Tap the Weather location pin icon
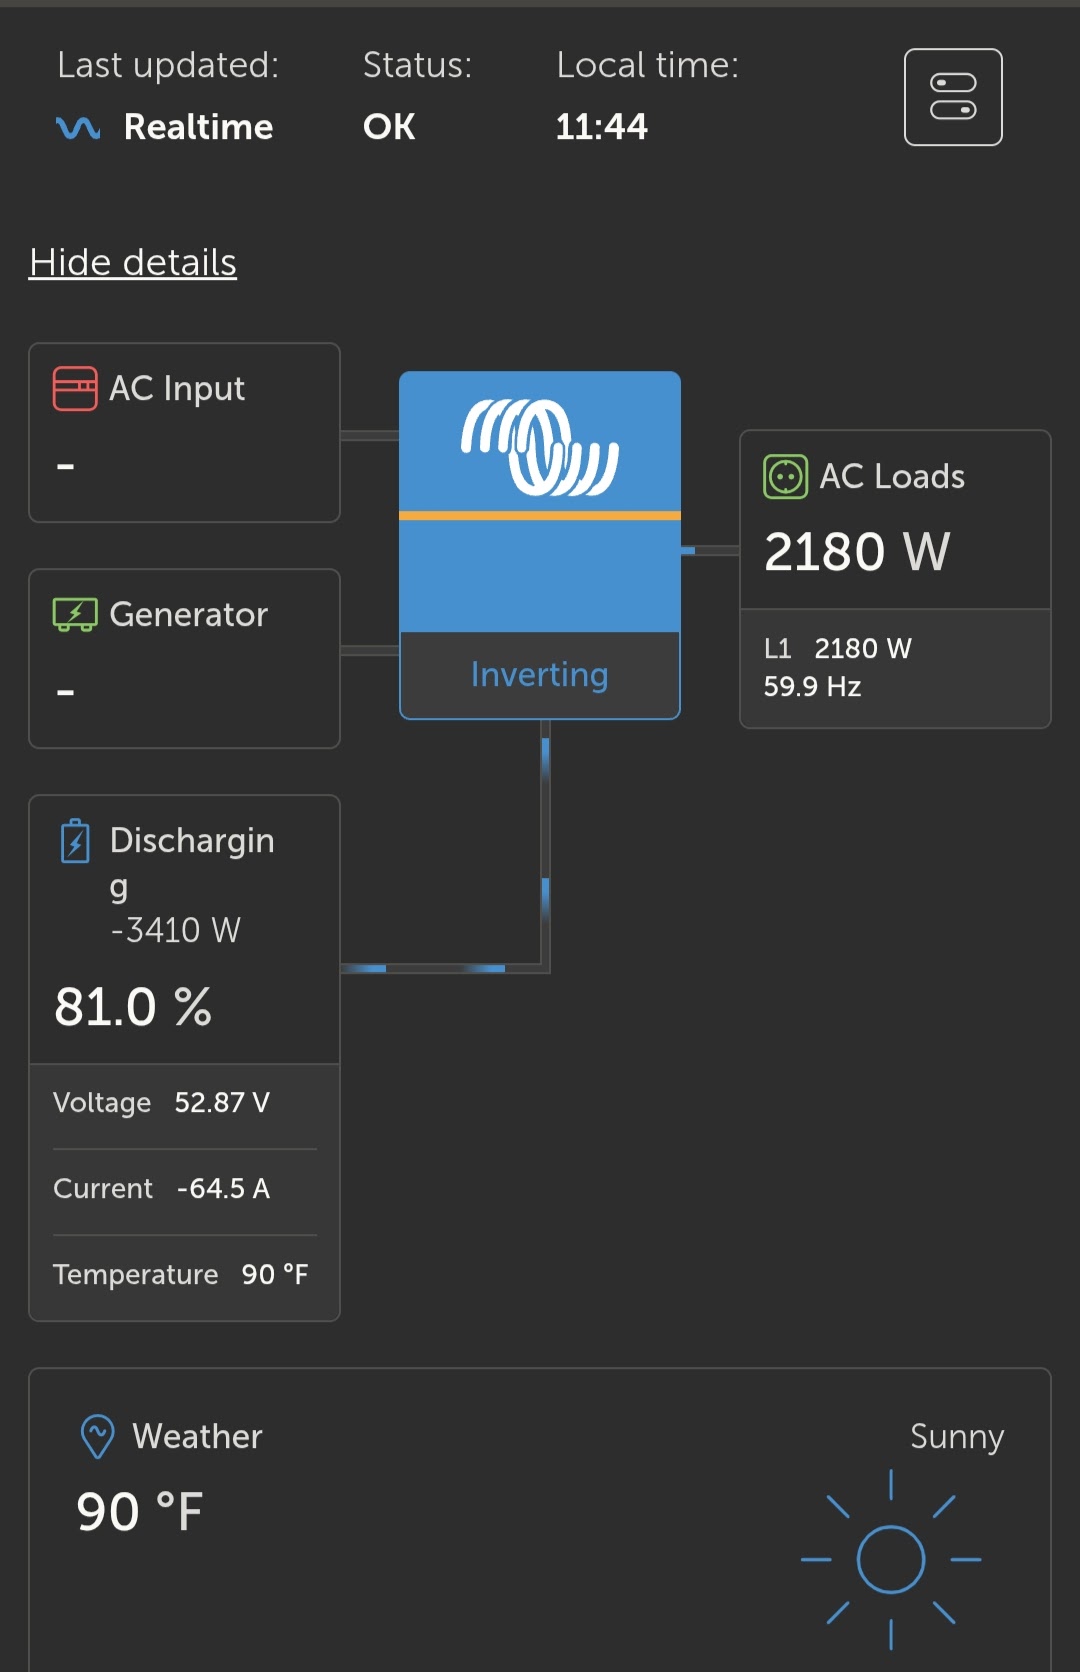The width and height of the screenshot is (1080, 1672). [x=97, y=1437]
